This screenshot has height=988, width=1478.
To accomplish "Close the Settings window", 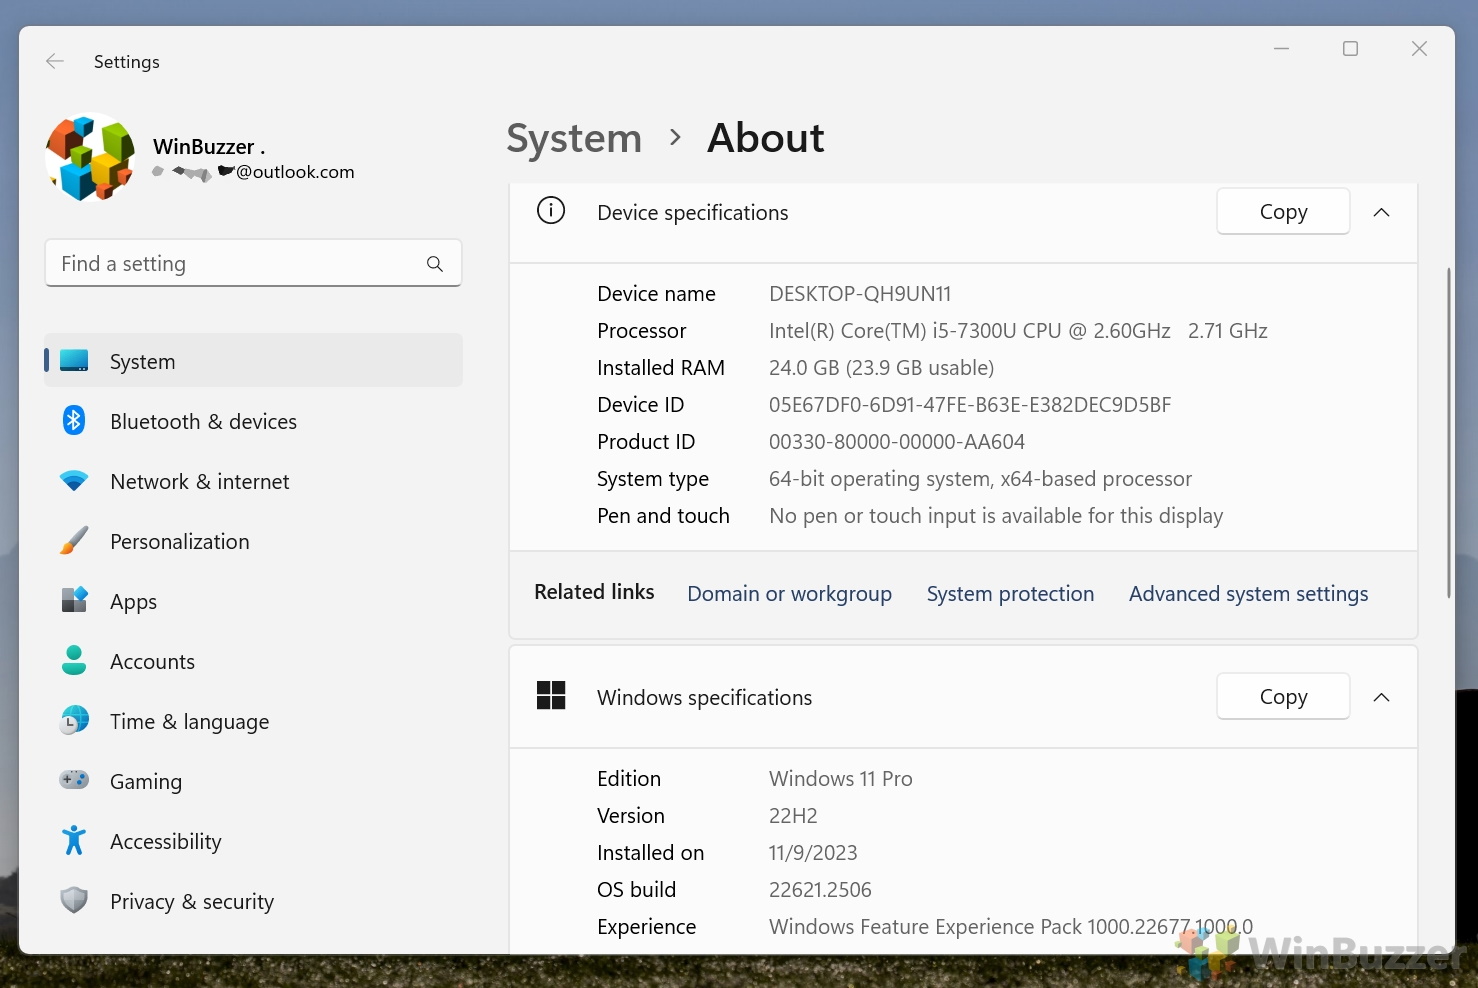I will 1419,48.
